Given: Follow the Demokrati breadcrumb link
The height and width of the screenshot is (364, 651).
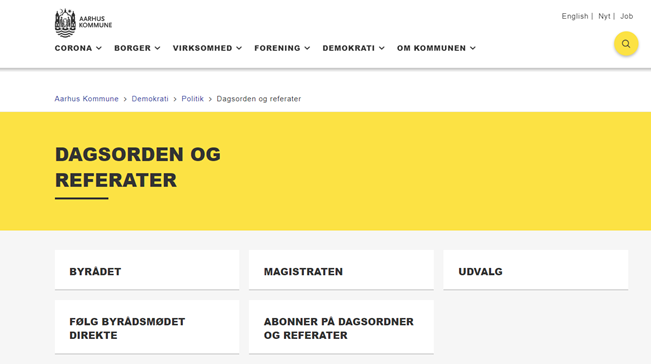Looking at the screenshot, I should 150,99.
